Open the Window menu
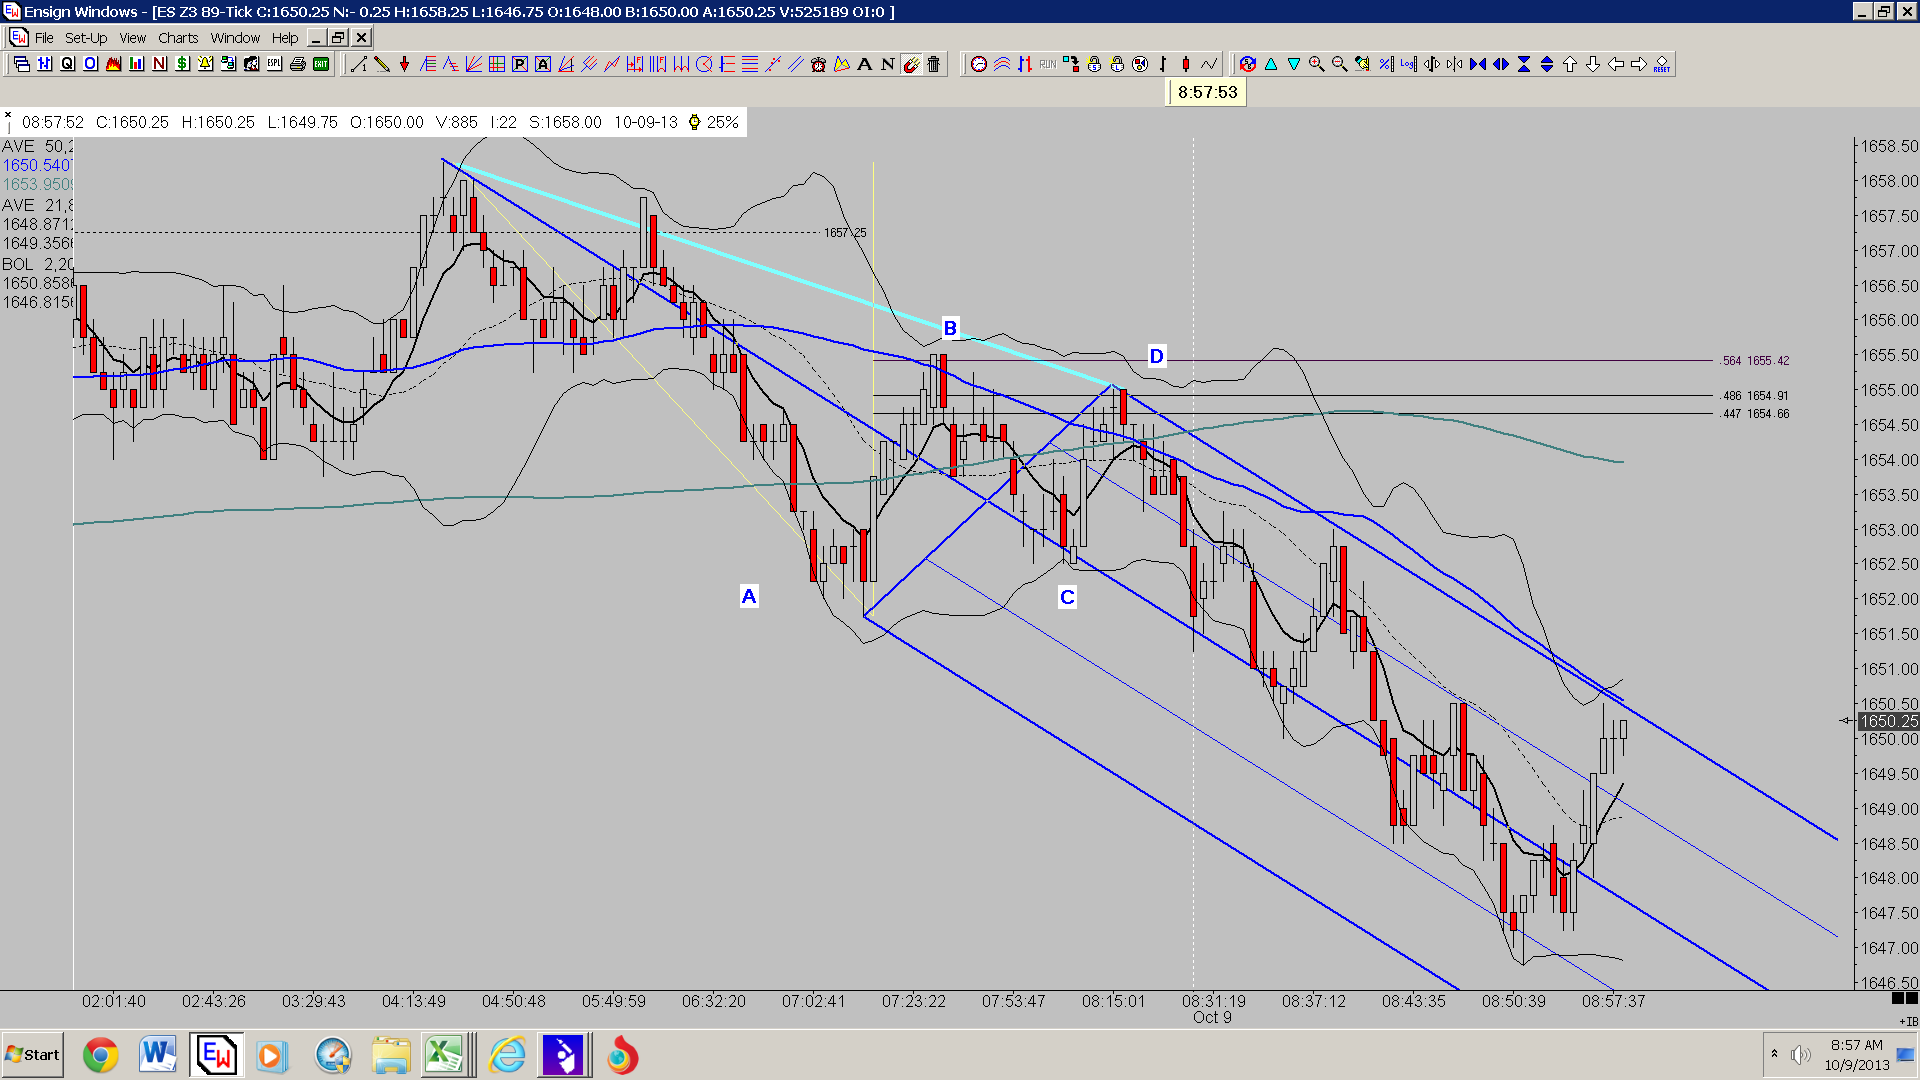The height and width of the screenshot is (1080, 1920). coord(235,38)
